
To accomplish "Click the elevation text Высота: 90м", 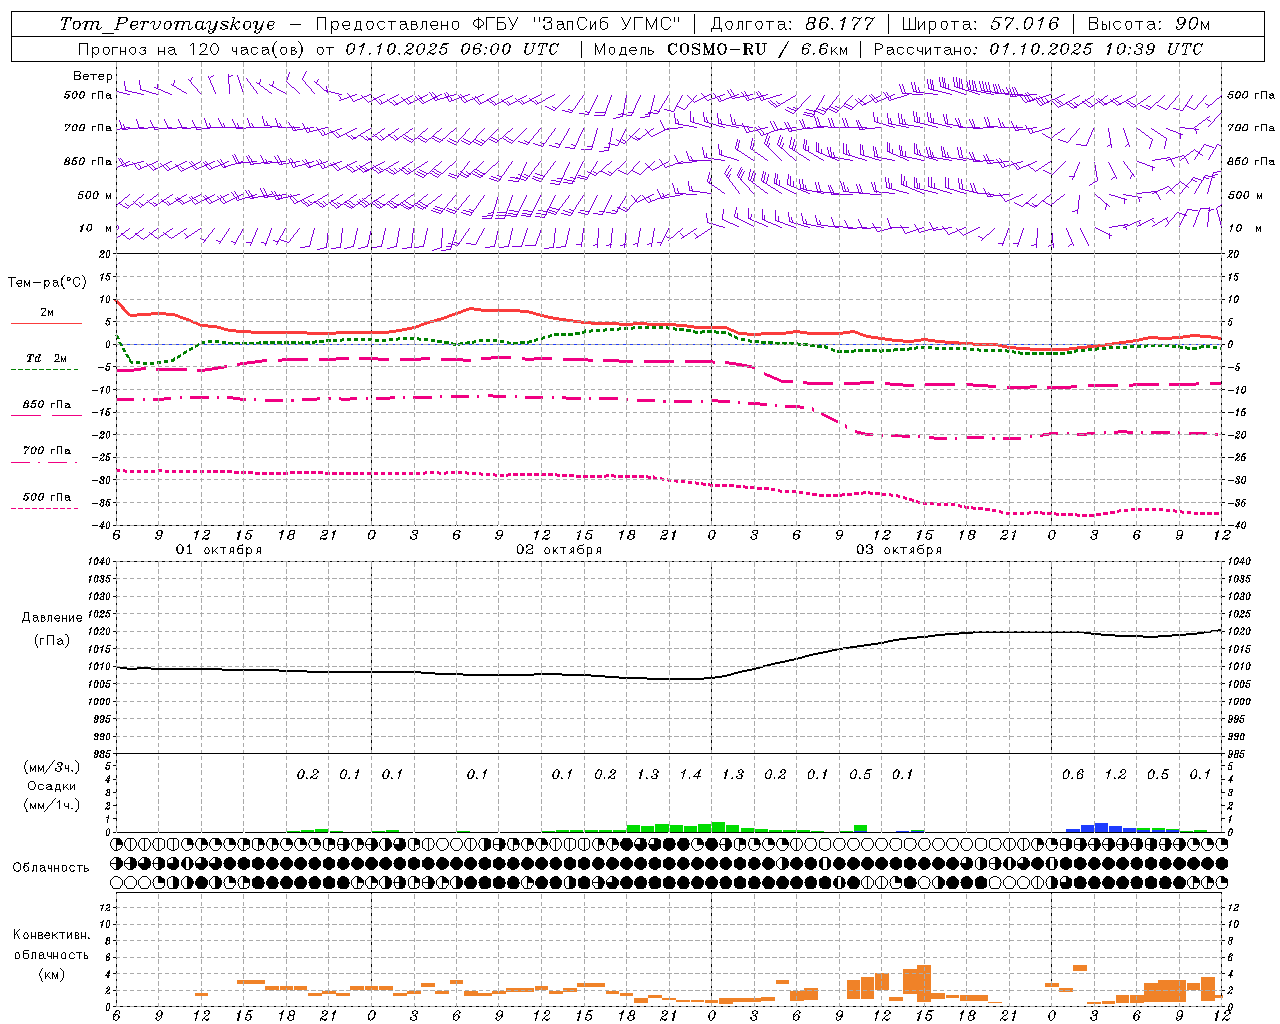I will click(x=1149, y=24).
